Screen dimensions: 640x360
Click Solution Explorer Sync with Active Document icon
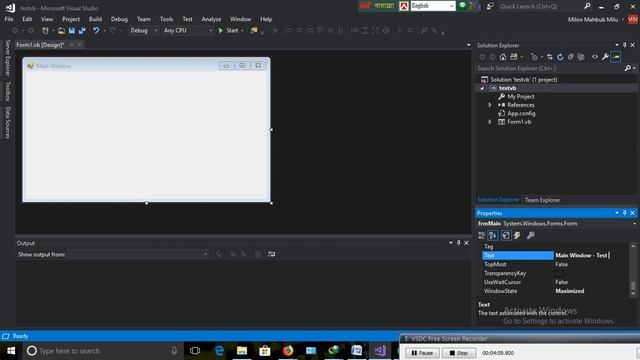pos(550,57)
